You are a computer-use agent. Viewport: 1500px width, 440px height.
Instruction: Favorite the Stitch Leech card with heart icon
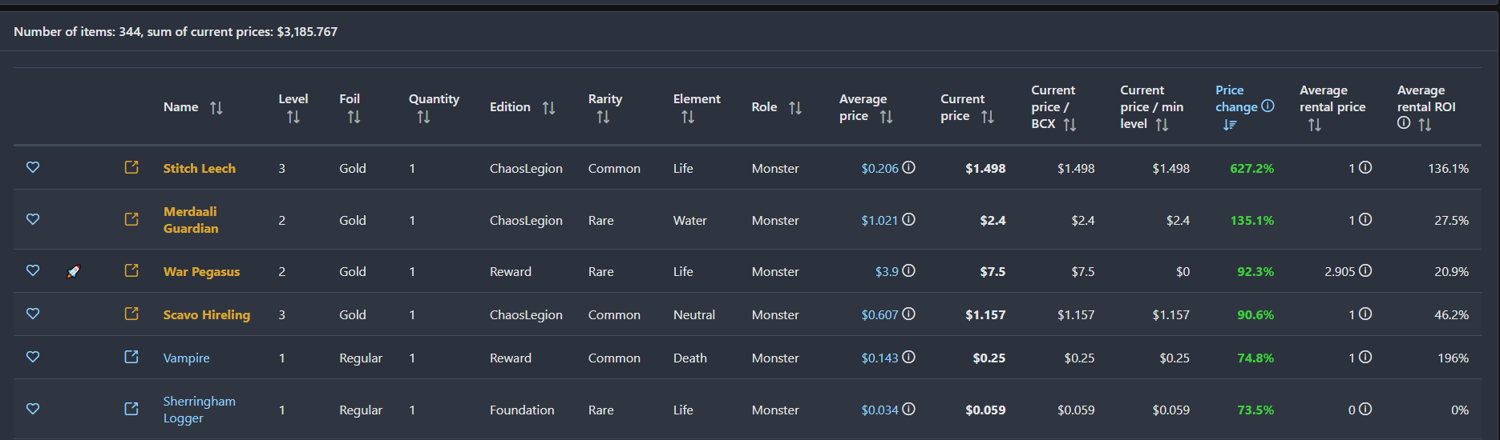32,168
